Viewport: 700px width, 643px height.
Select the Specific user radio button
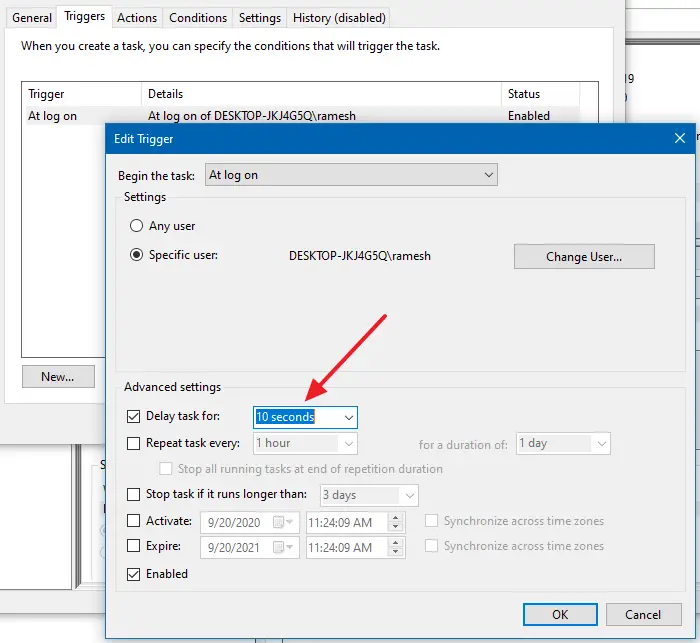[136, 255]
